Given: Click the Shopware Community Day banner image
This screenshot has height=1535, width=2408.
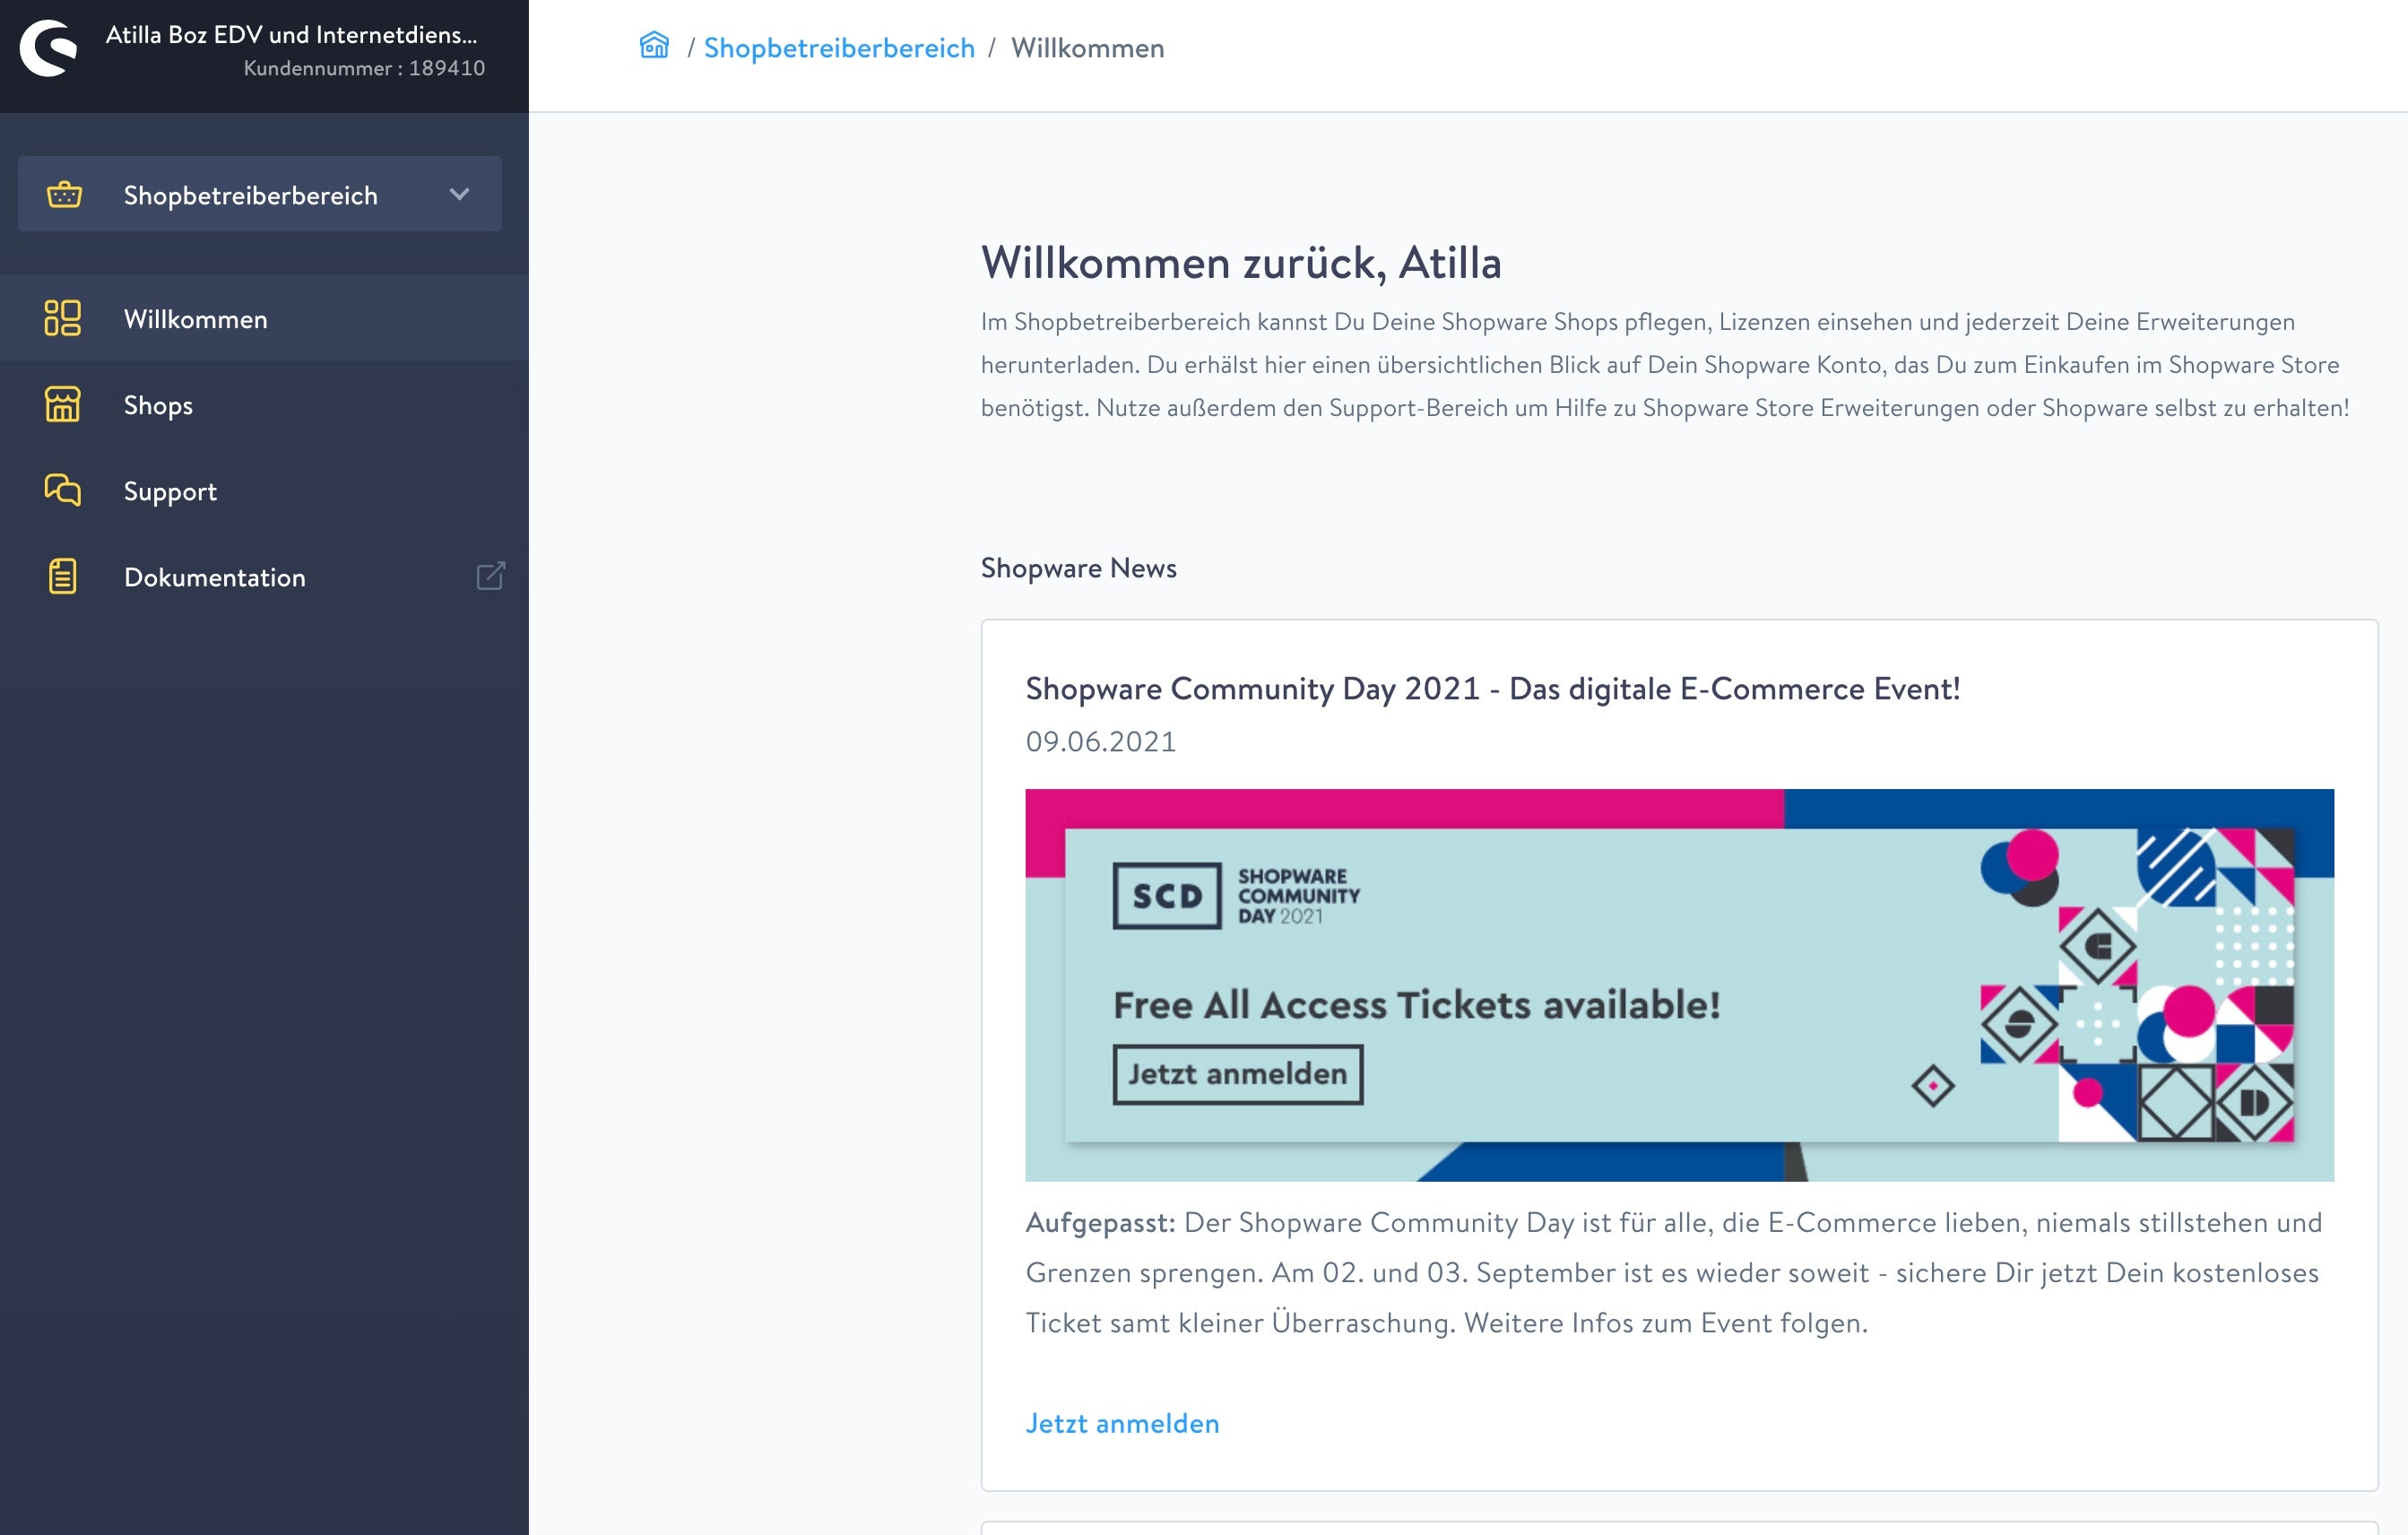Looking at the screenshot, I should click(1679, 985).
